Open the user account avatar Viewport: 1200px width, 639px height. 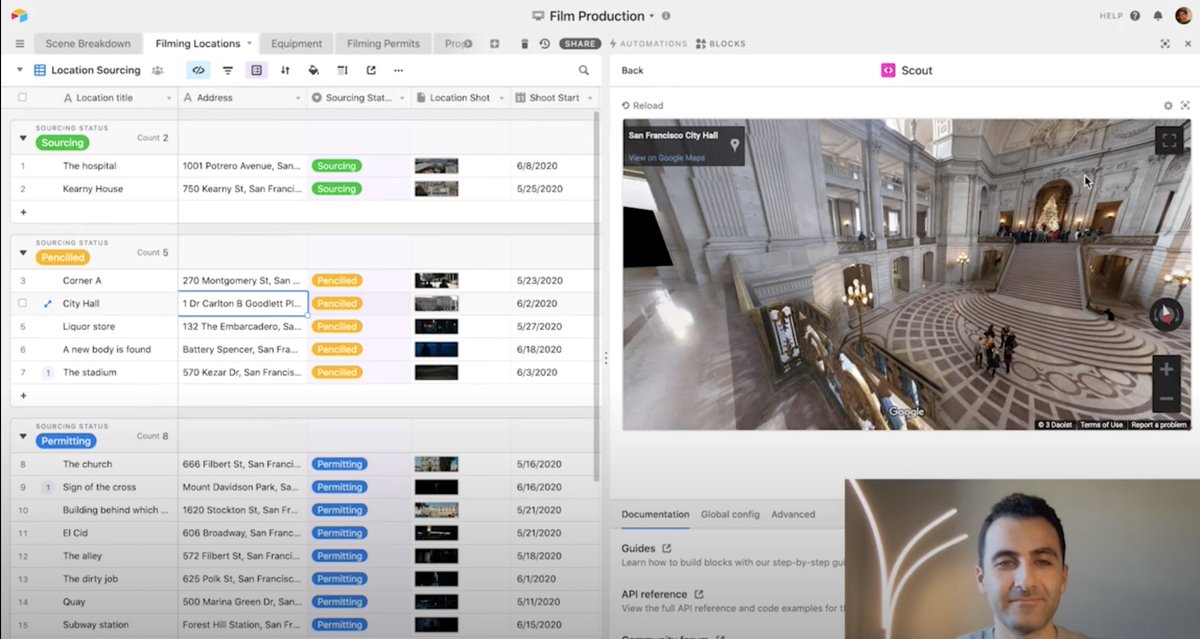click(x=1183, y=16)
